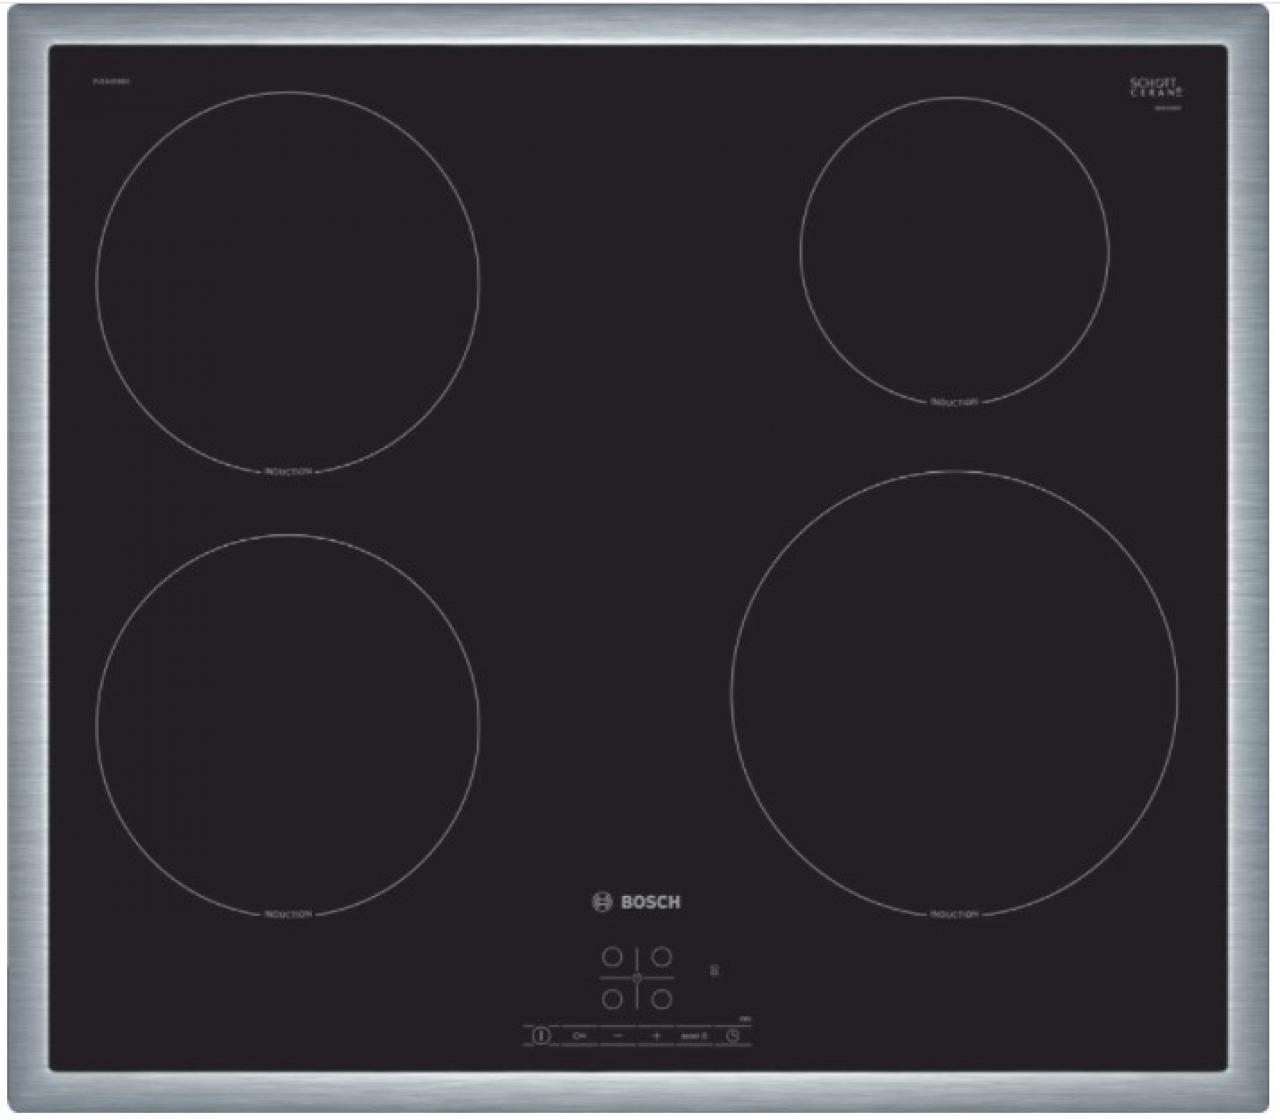1280x1120 pixels.
Task: Decrease heat with the minus button
Action: [617, 1036]
